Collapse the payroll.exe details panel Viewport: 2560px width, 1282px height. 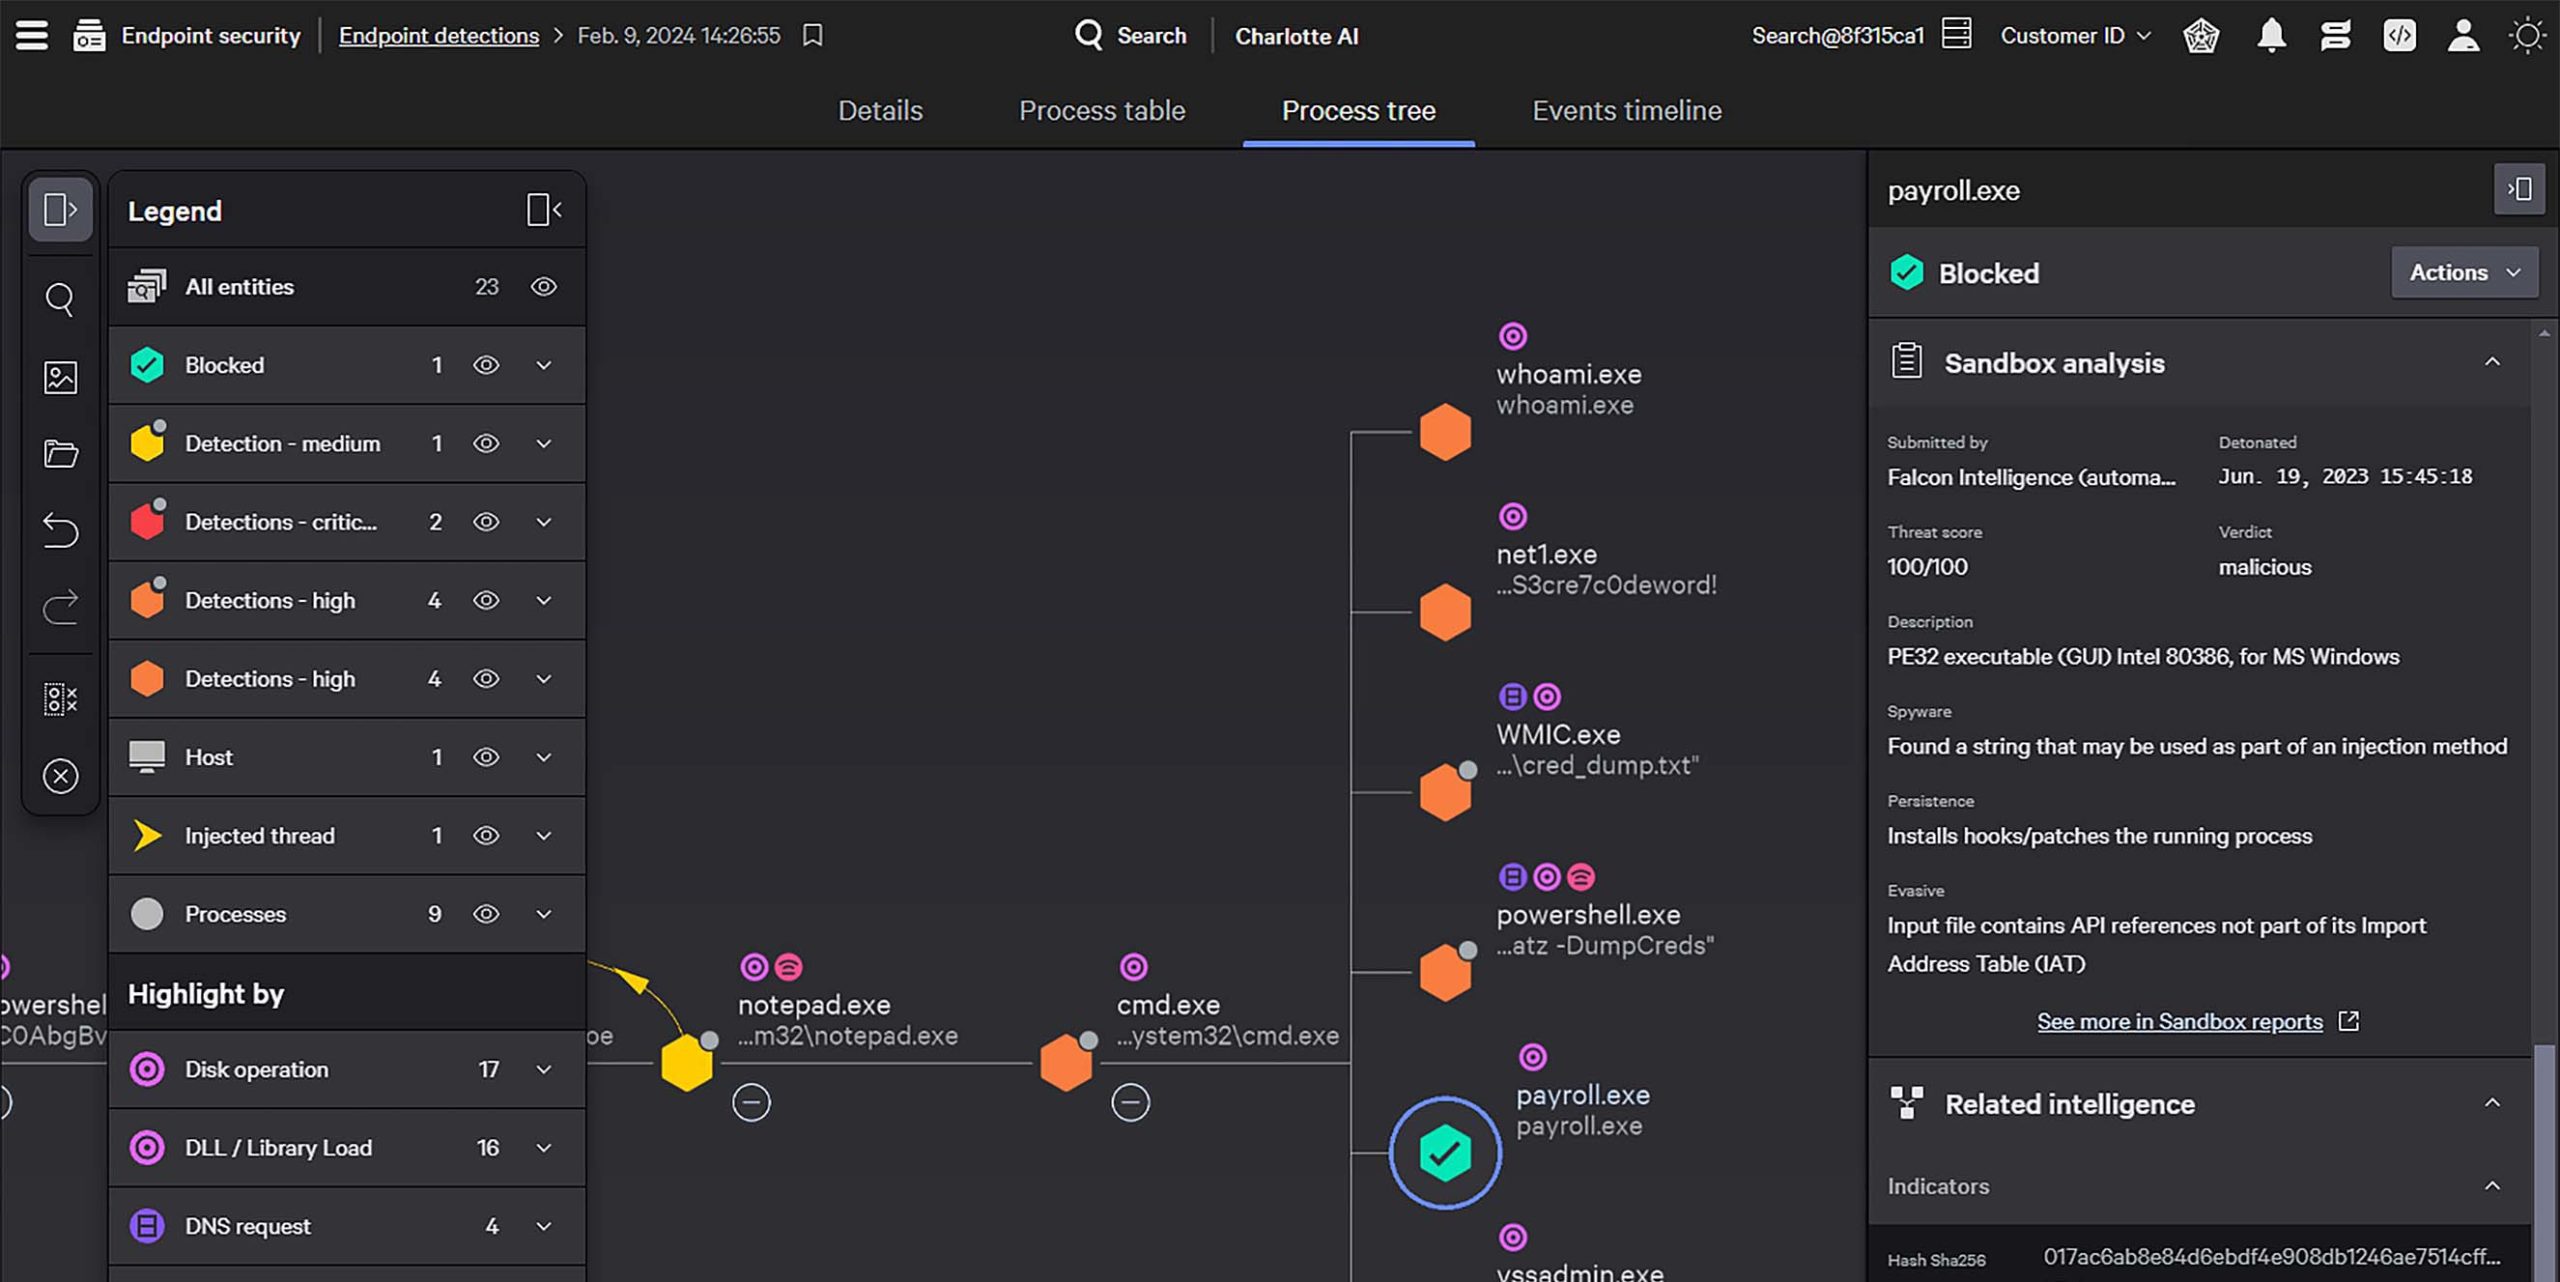click(x=2519, y=189)
